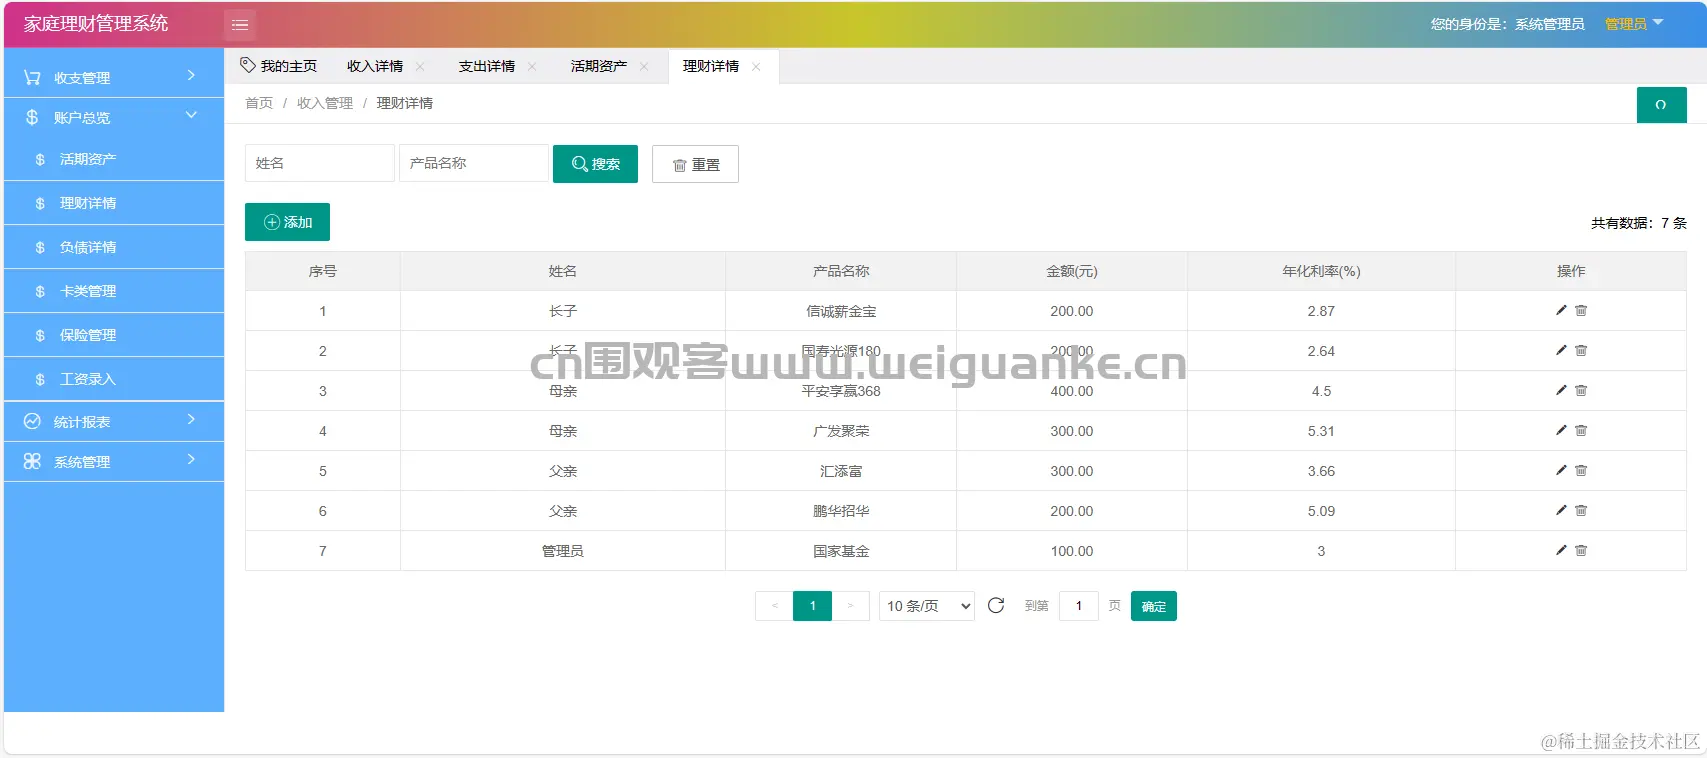Click page number 1 button

(x=813, y=606)
